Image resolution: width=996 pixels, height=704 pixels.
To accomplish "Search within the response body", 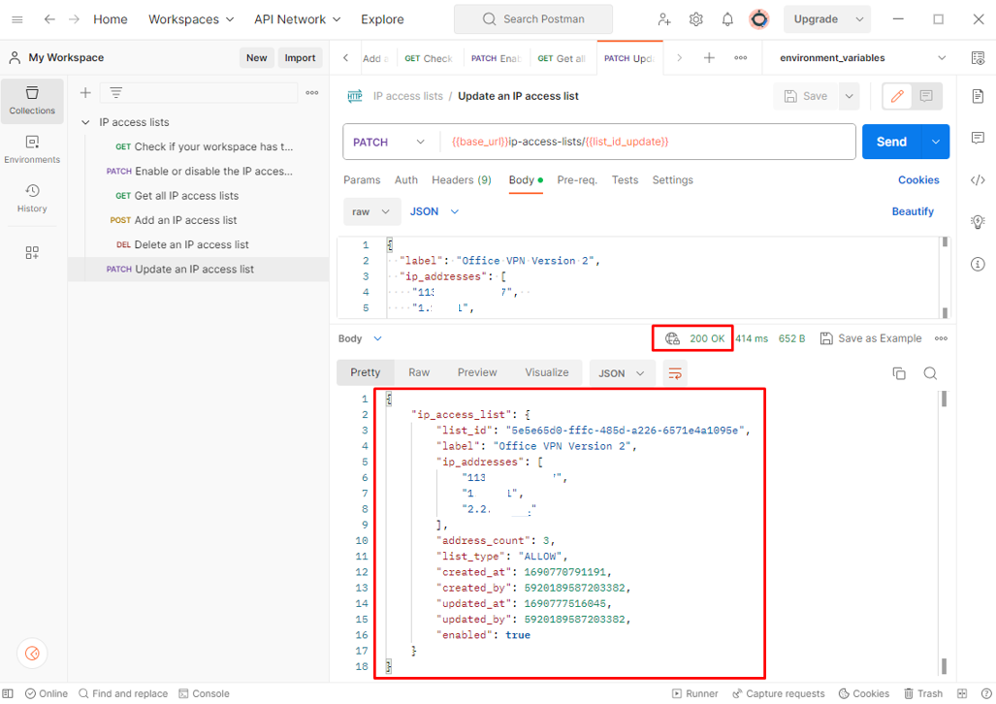I will click(x=930, y=373).
